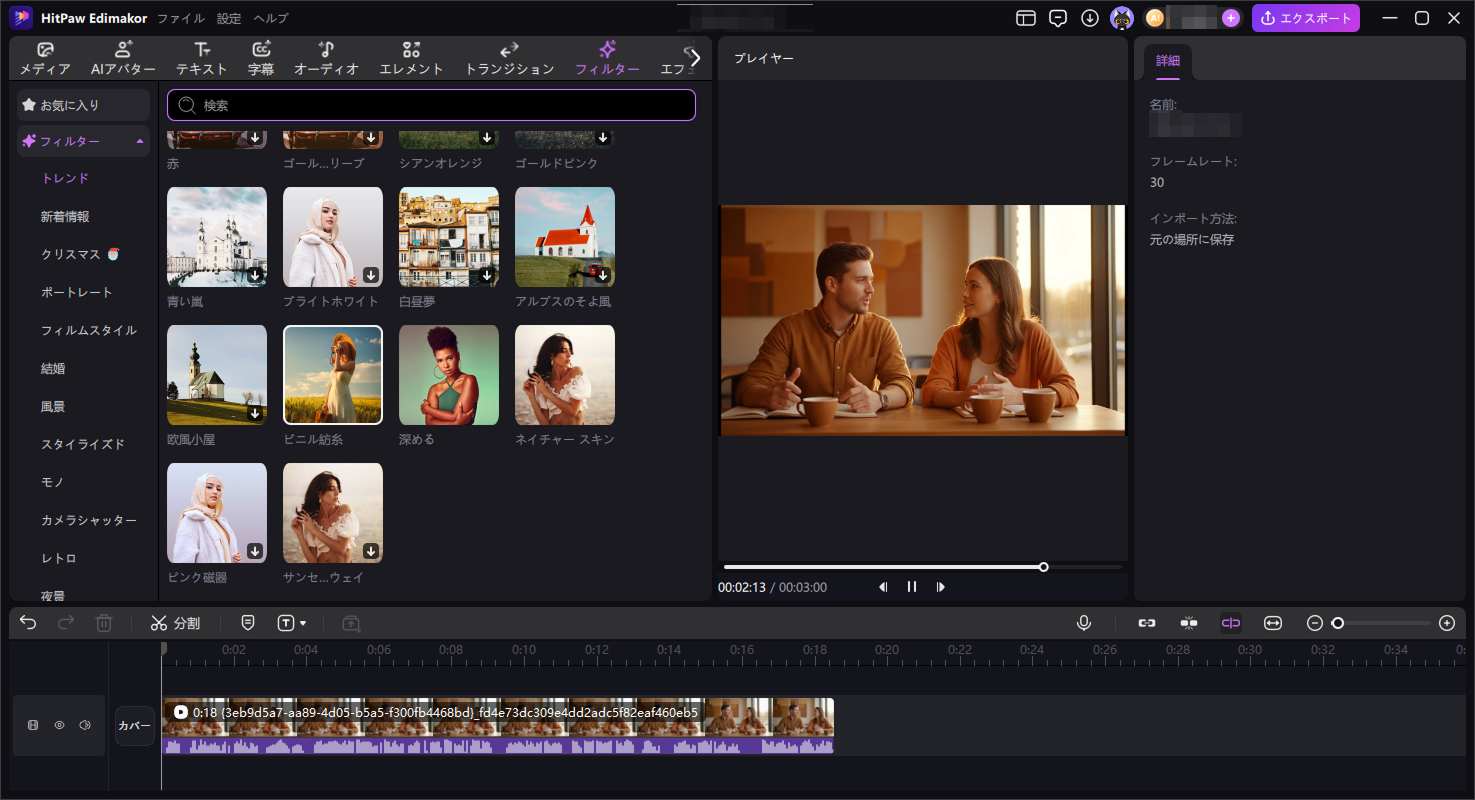Expand more tabs with the right chevron
This screenshot has height=800, width=1475.
point(695,58)
